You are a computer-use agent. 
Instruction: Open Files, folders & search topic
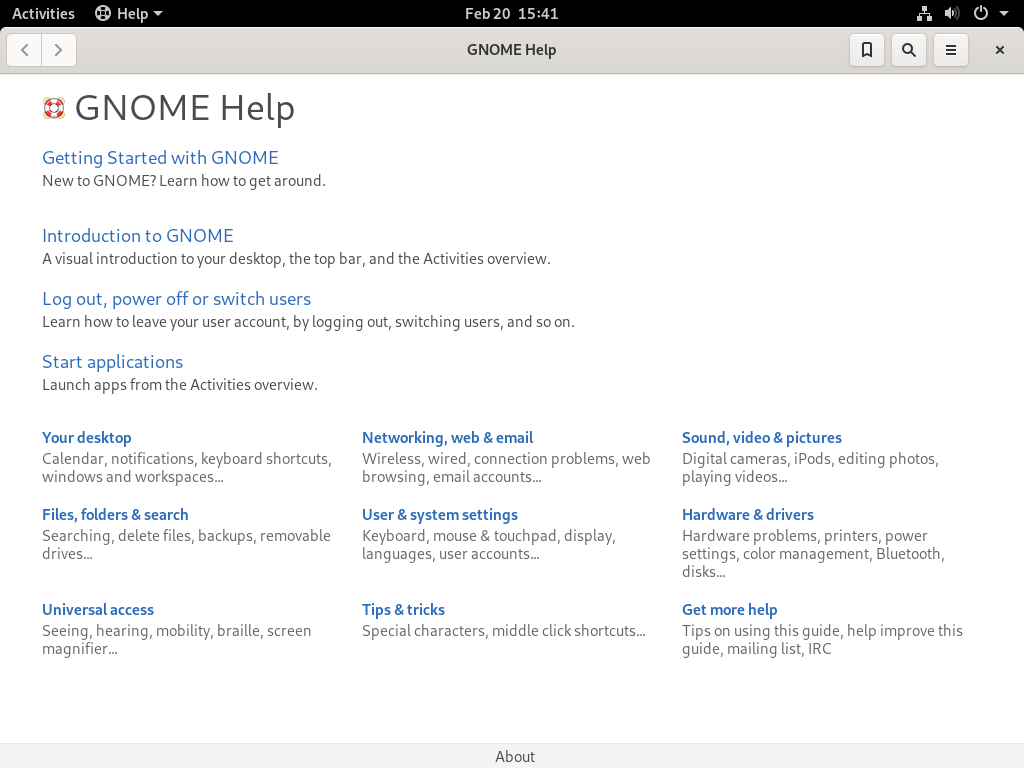[x=115, y=515]
